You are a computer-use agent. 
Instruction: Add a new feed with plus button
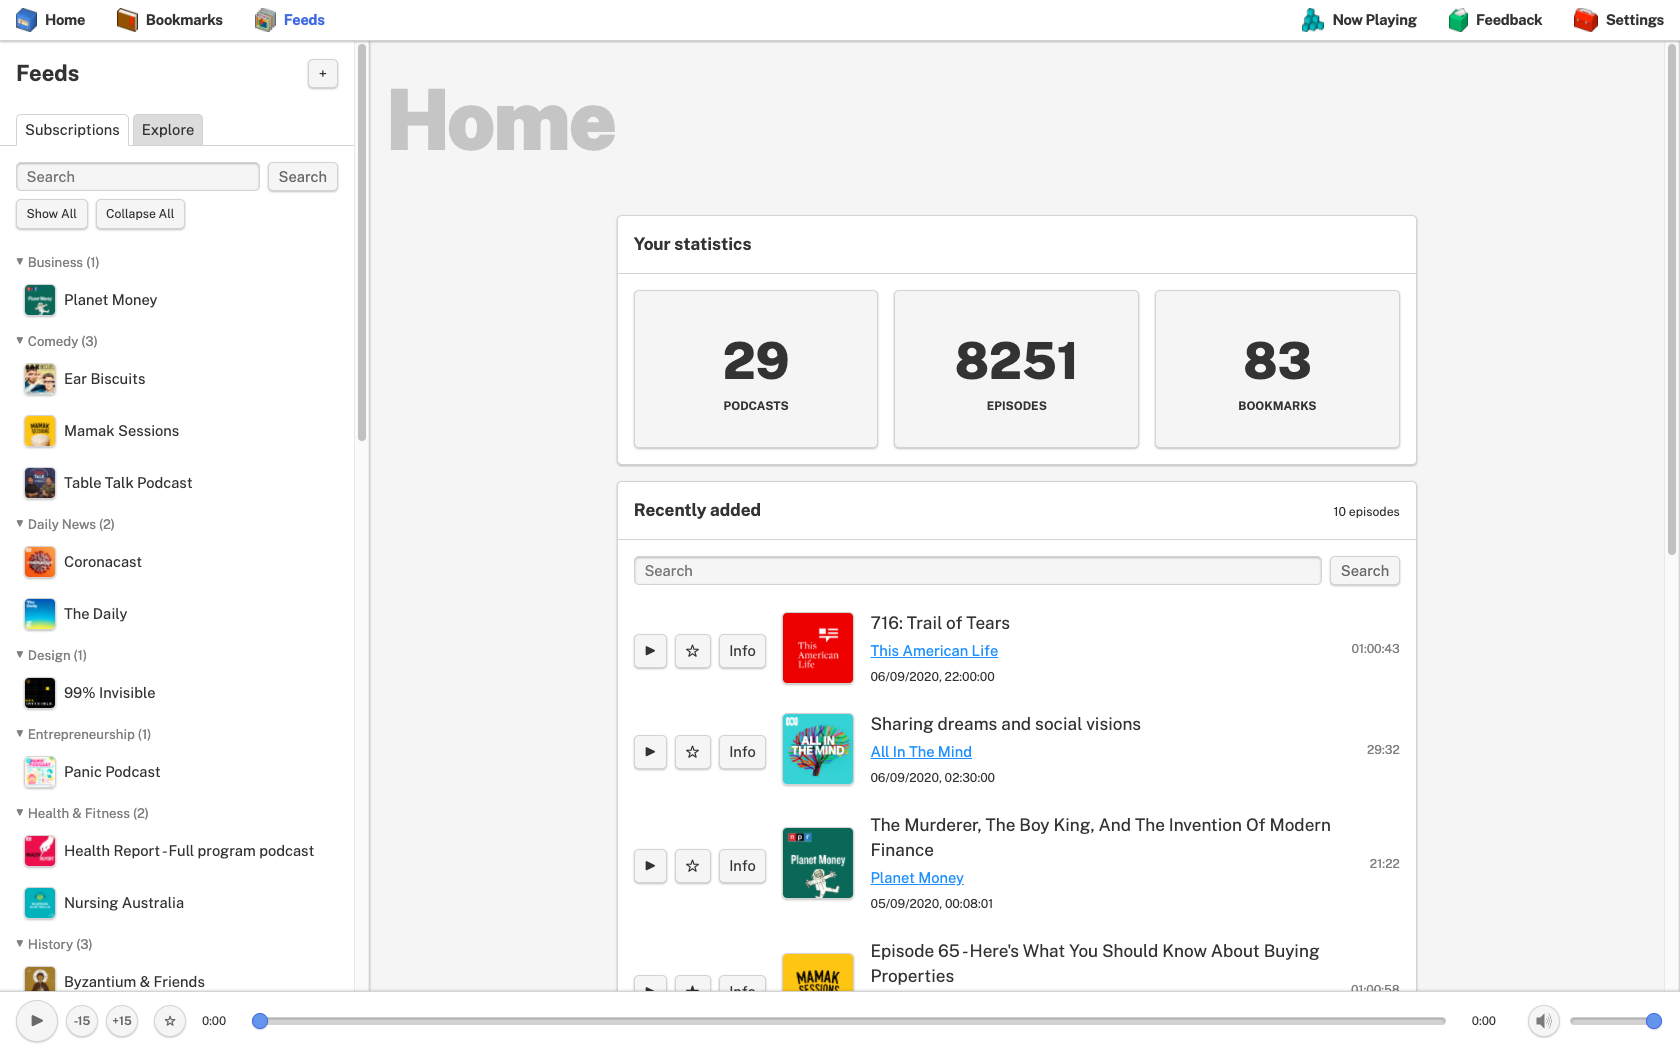(x=323, y=74)
